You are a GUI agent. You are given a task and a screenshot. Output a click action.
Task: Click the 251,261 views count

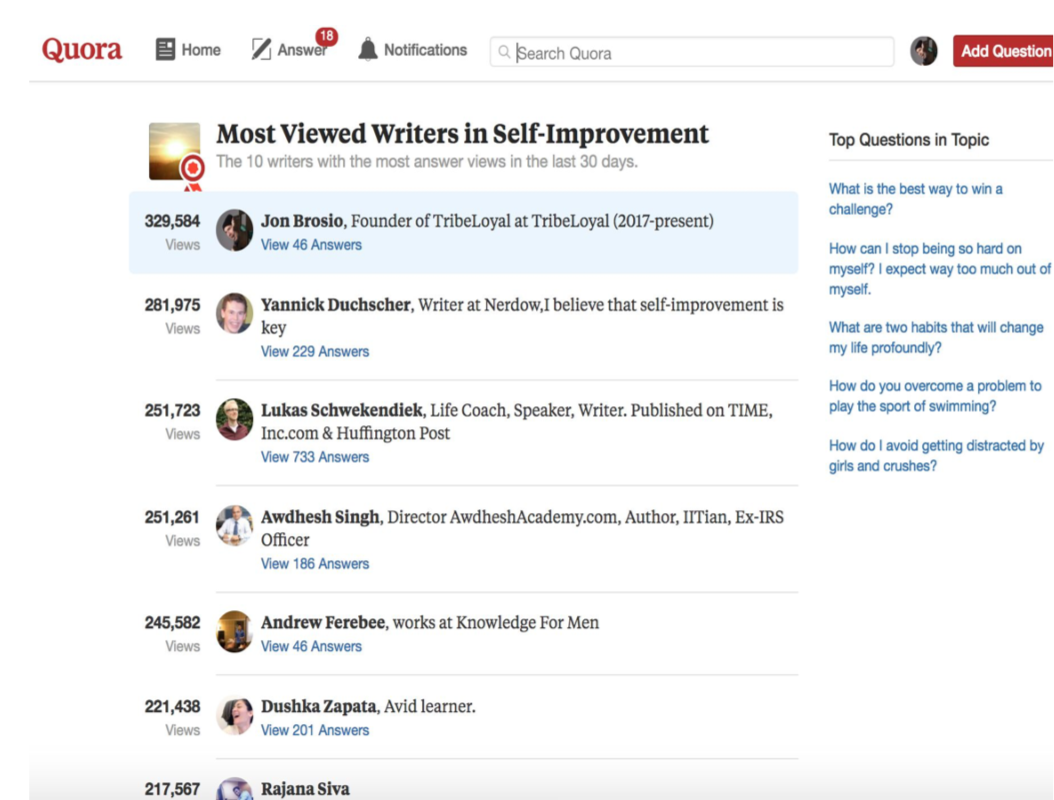[172, 518]
